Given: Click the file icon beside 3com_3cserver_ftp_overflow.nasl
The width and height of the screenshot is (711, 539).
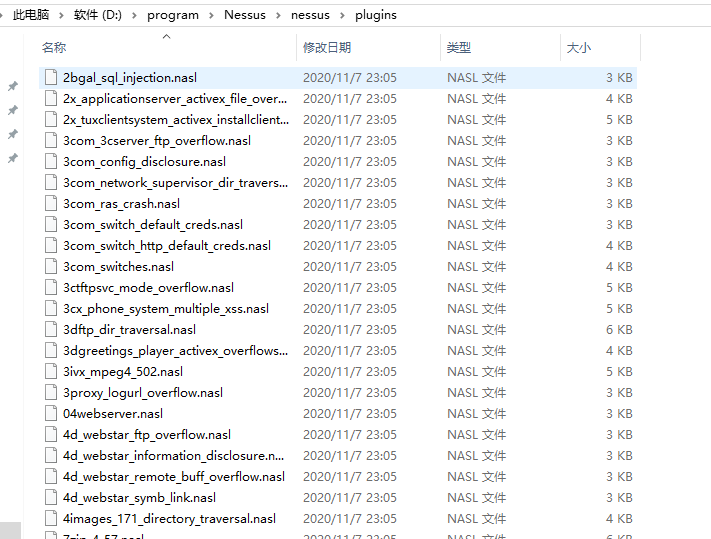Looking at the screenshot, I should click(51, 141).
